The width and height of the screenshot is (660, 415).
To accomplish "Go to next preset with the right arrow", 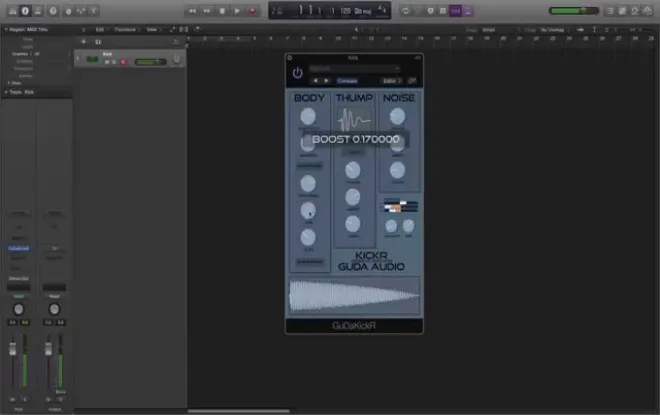I will [x=326, y=80].
